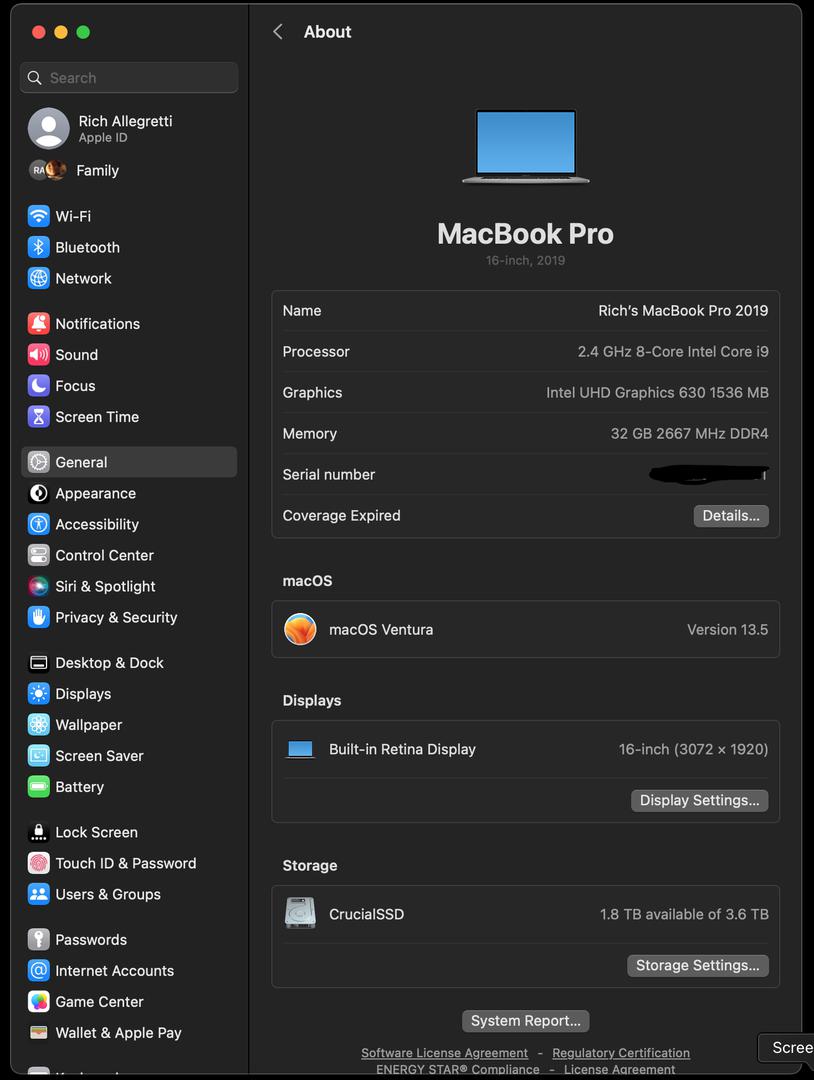
Task: Select the Network globe icon
Action: [39, 278]
